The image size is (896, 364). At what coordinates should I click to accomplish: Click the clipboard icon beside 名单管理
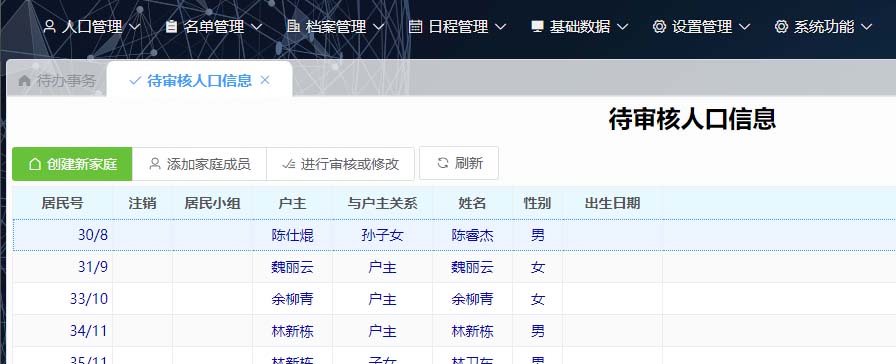click(171, 26)
